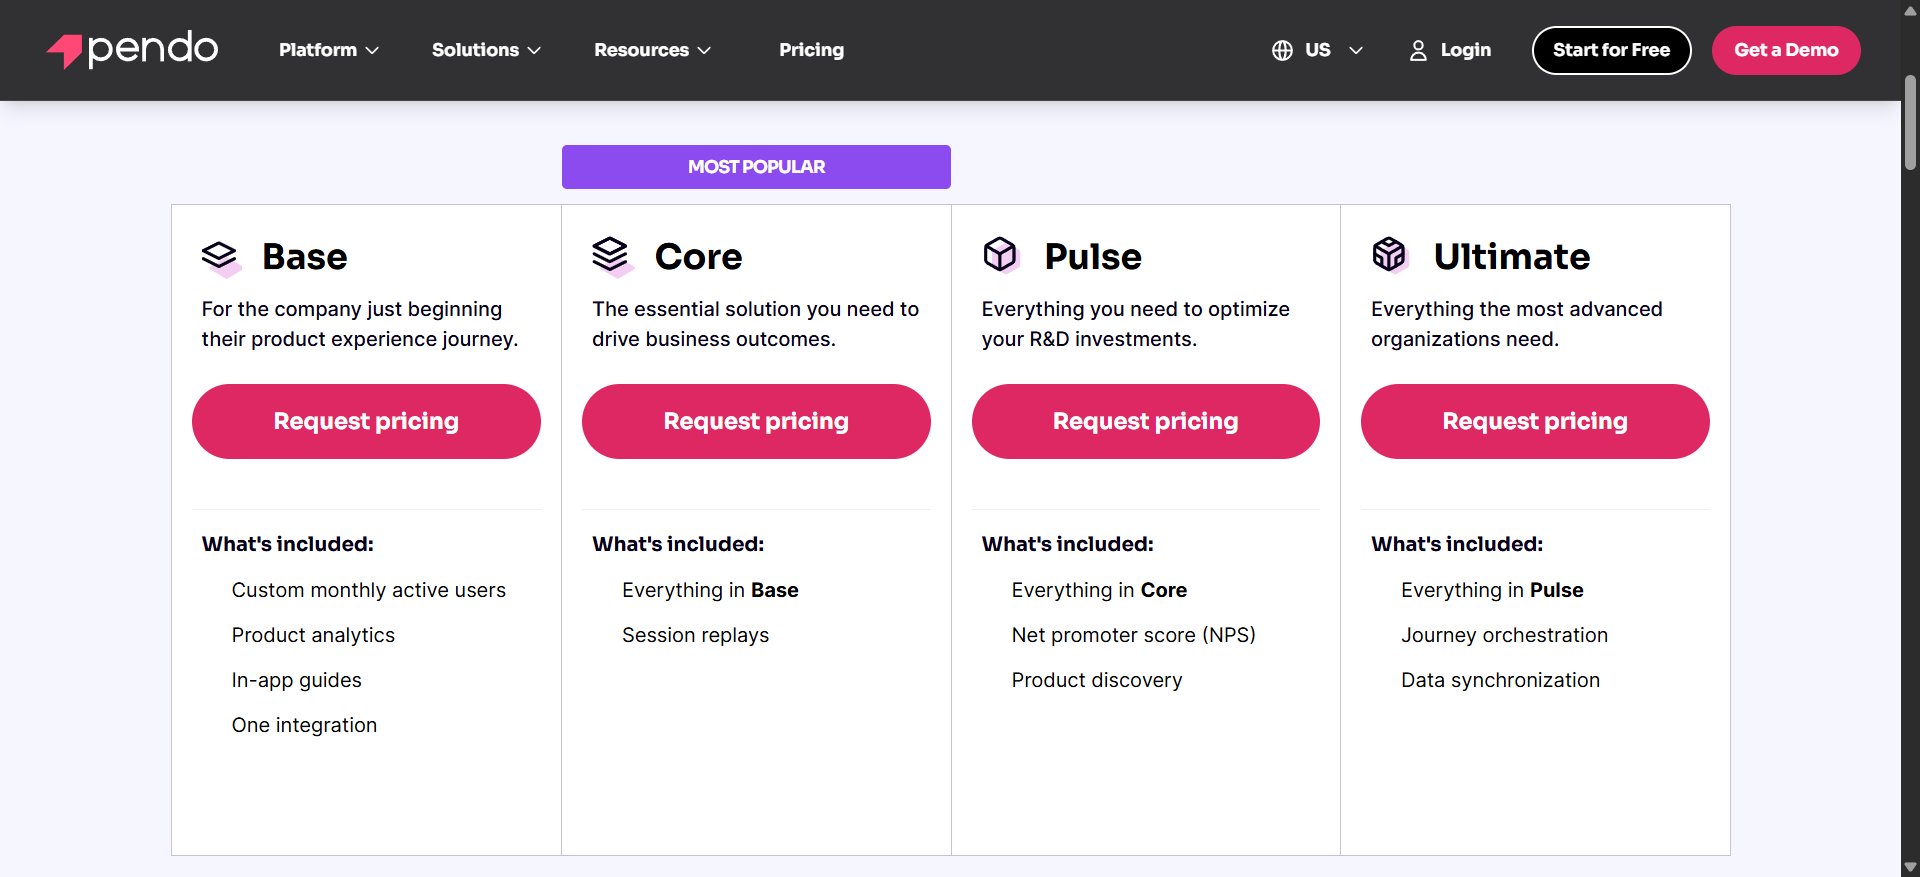Open the Login link
Image resolution: width=1920 pixels, height=877 pixels.
[x=1465, y=50]
